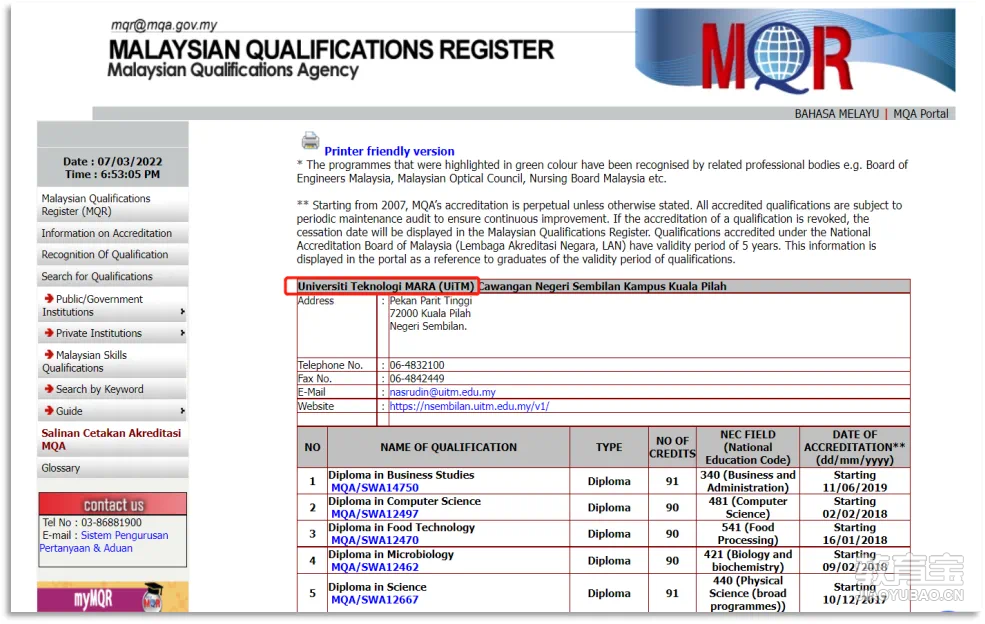Click the TYPE column header

coord(609,447)
